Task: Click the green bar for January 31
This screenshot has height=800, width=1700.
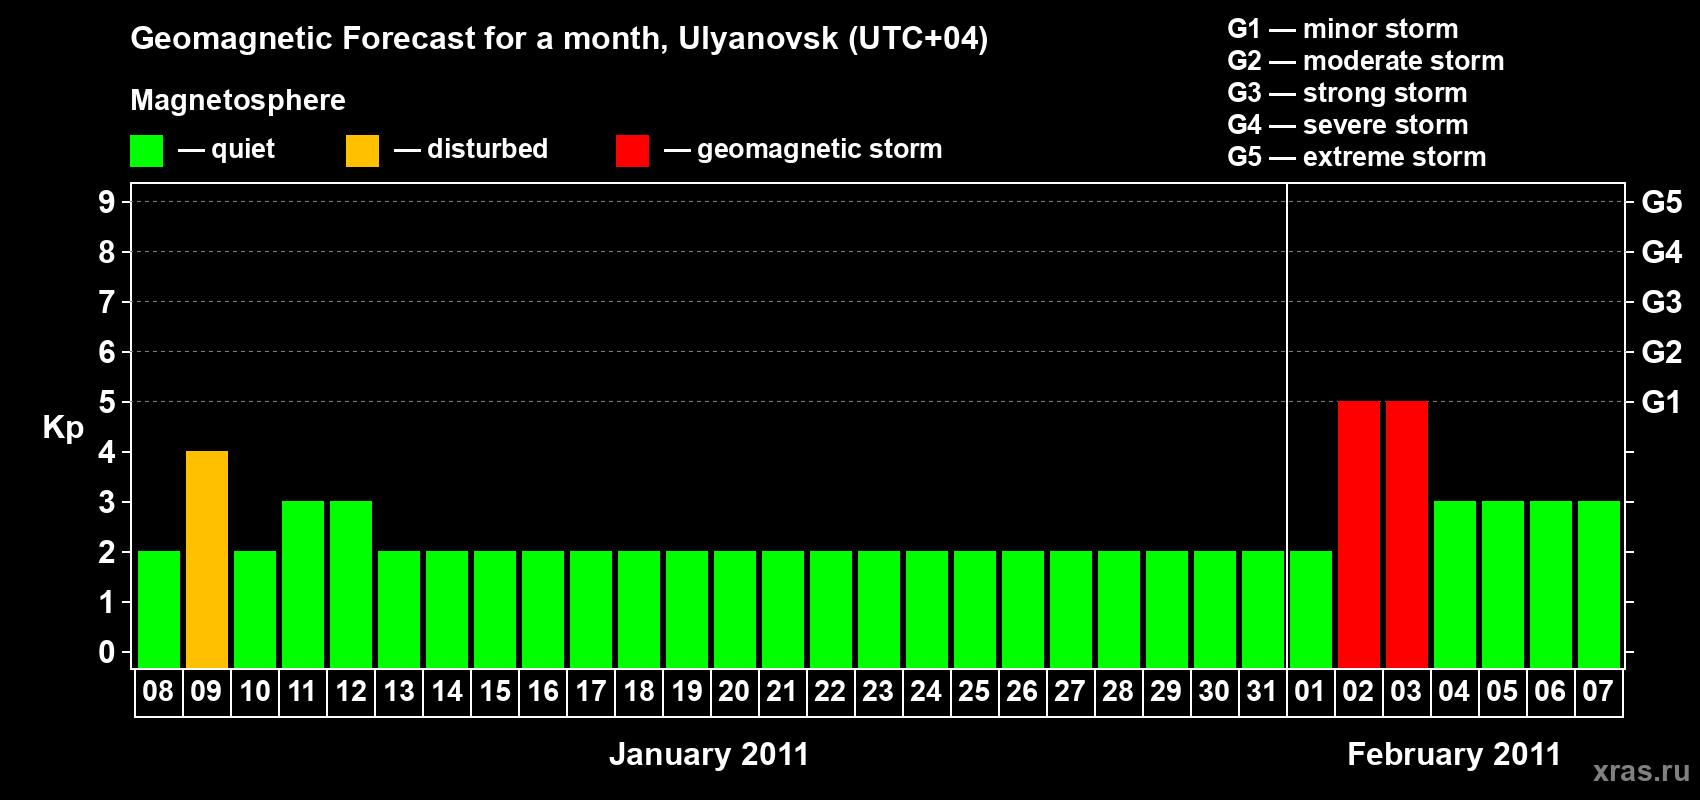Action: [1263, 609]
